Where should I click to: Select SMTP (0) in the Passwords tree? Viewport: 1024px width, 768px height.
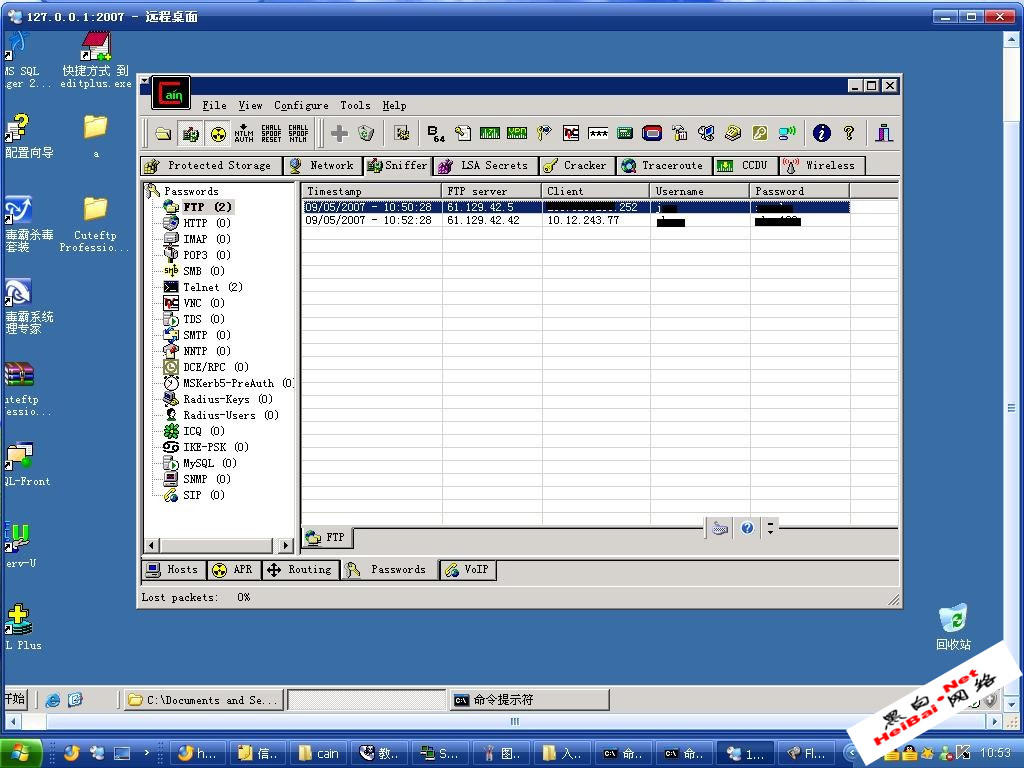(x=206, y=335)
